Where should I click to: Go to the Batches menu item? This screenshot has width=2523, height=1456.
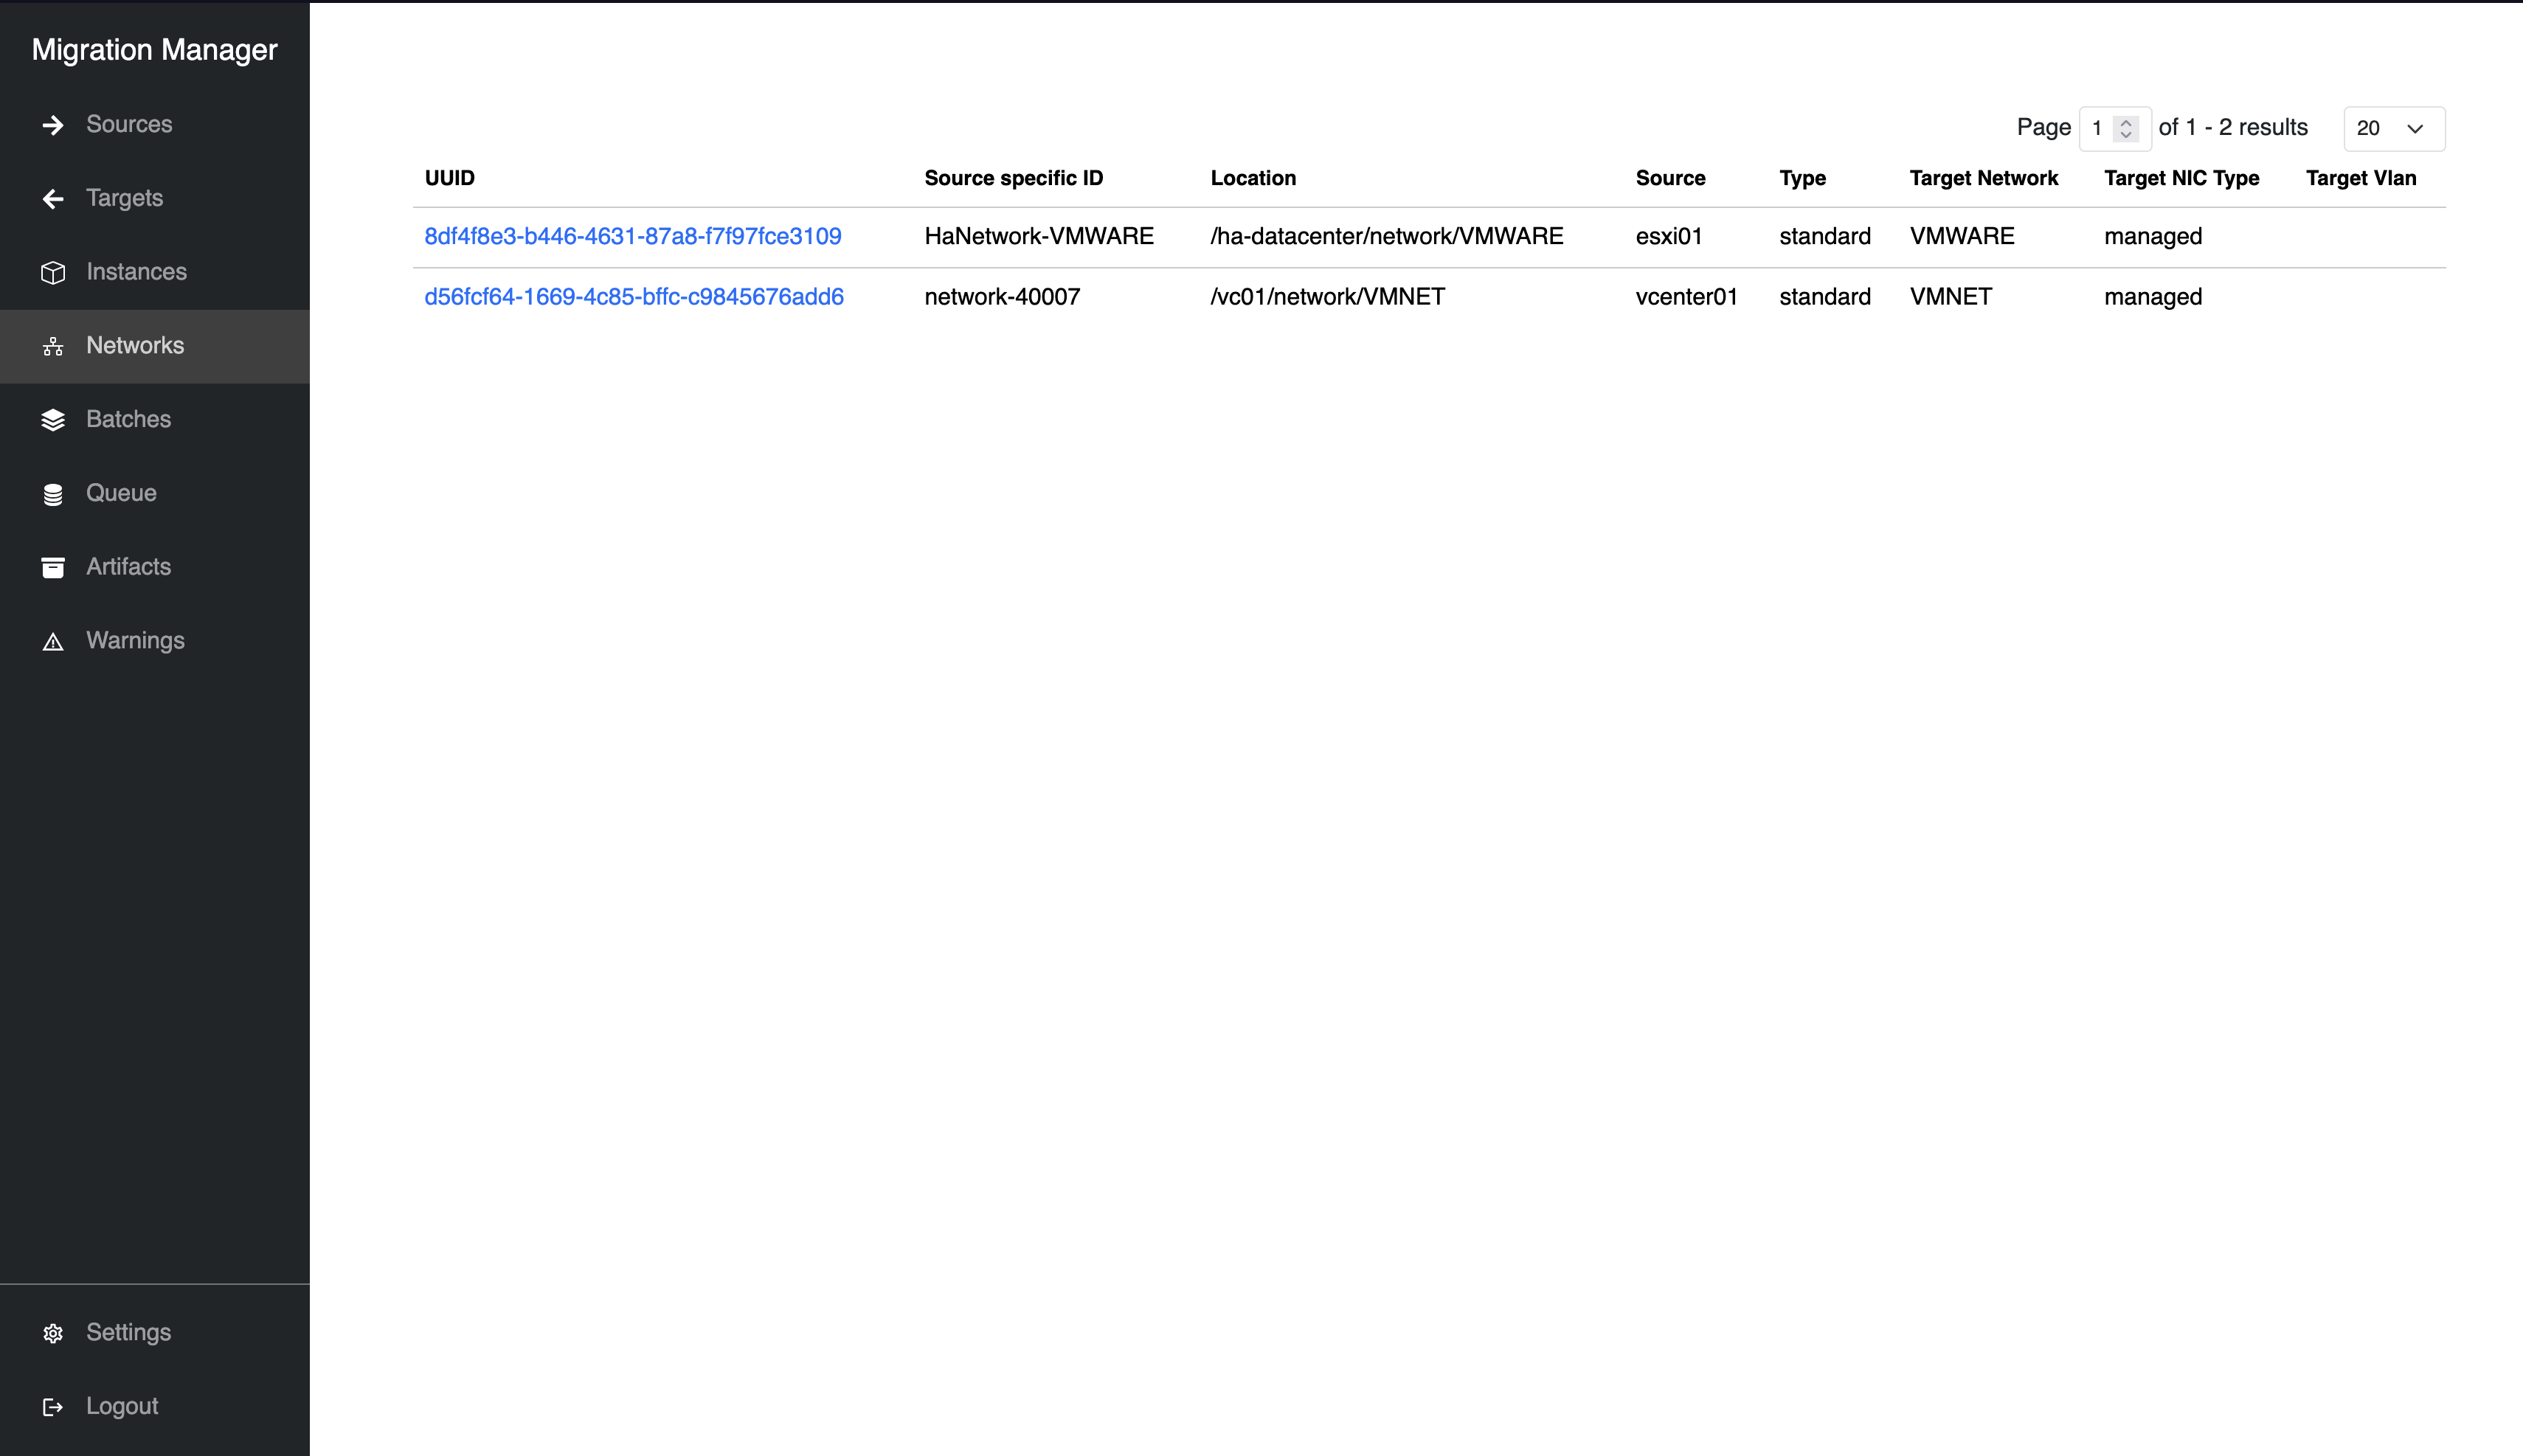pos(128,419)
